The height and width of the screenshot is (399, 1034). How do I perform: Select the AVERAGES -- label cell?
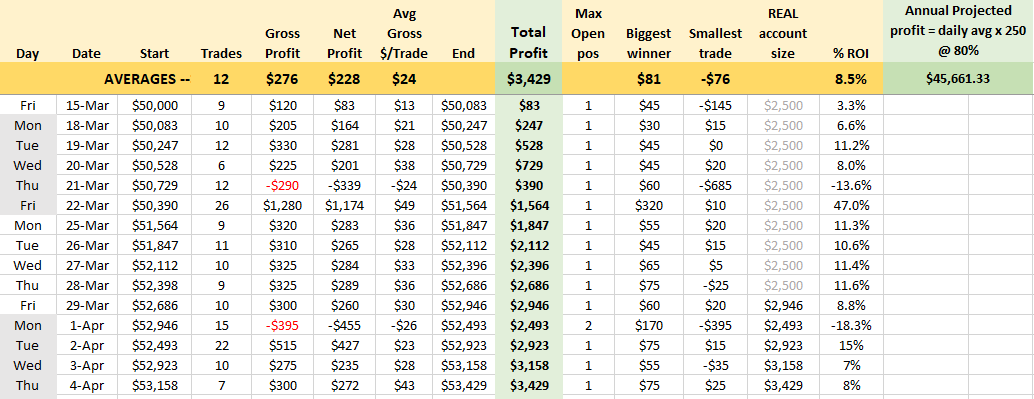pos(147,79)
